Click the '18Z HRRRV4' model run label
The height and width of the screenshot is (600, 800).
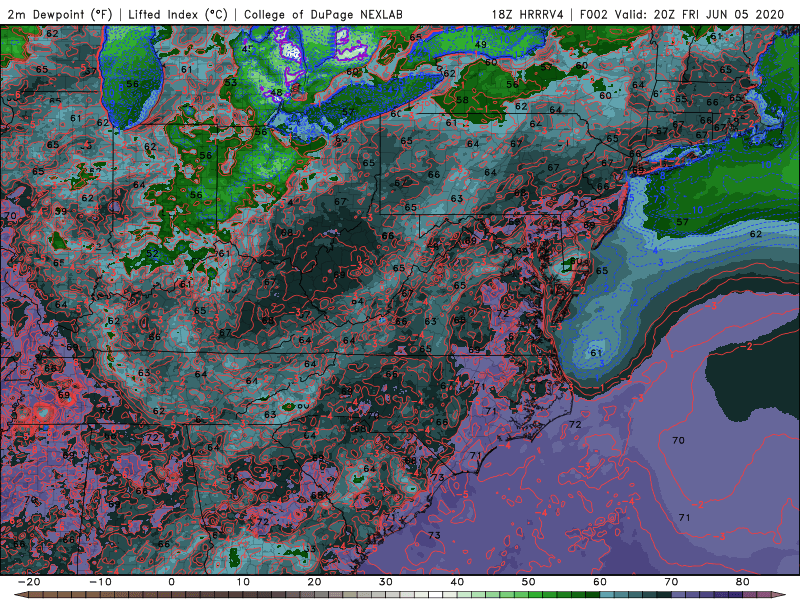(x=528, y=15)
